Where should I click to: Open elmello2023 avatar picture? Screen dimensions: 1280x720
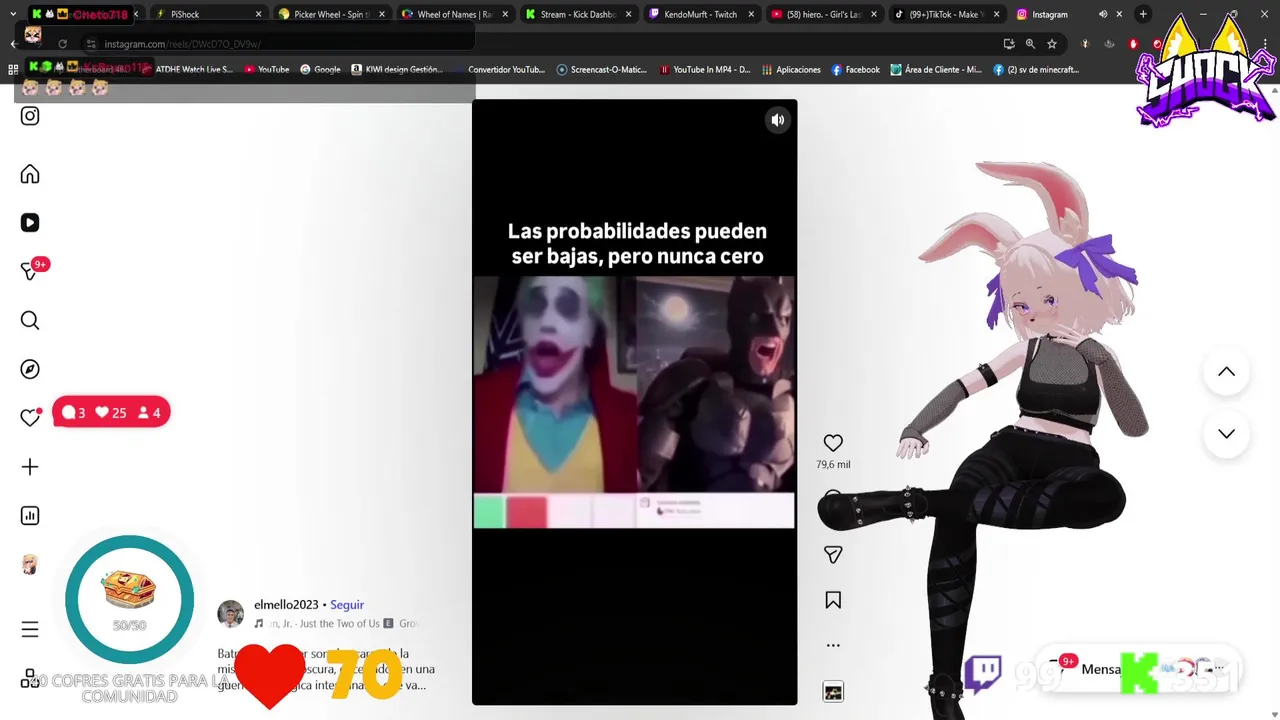coord(231,614)
